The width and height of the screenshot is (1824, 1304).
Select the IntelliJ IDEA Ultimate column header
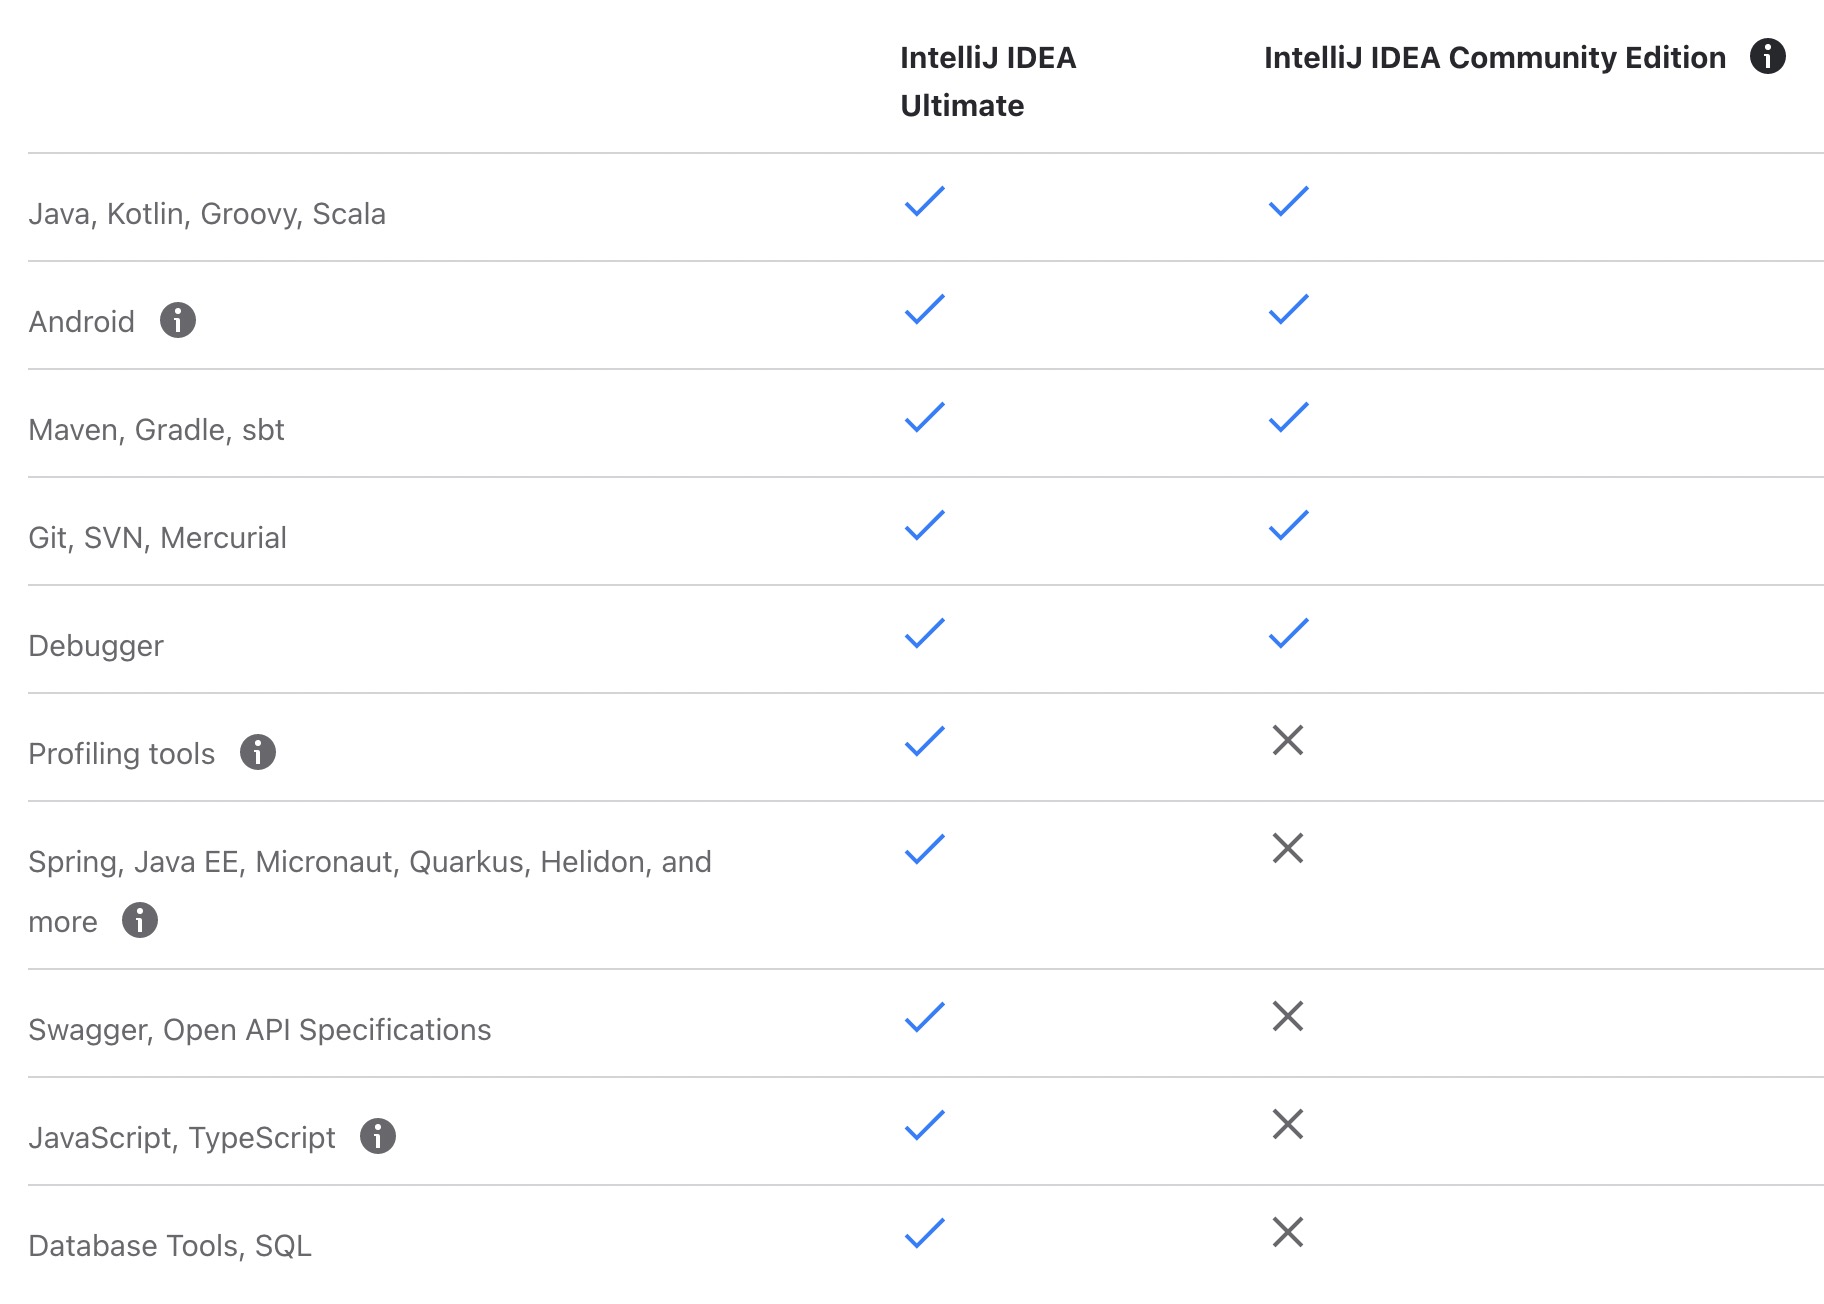click(x=986, y=80)
